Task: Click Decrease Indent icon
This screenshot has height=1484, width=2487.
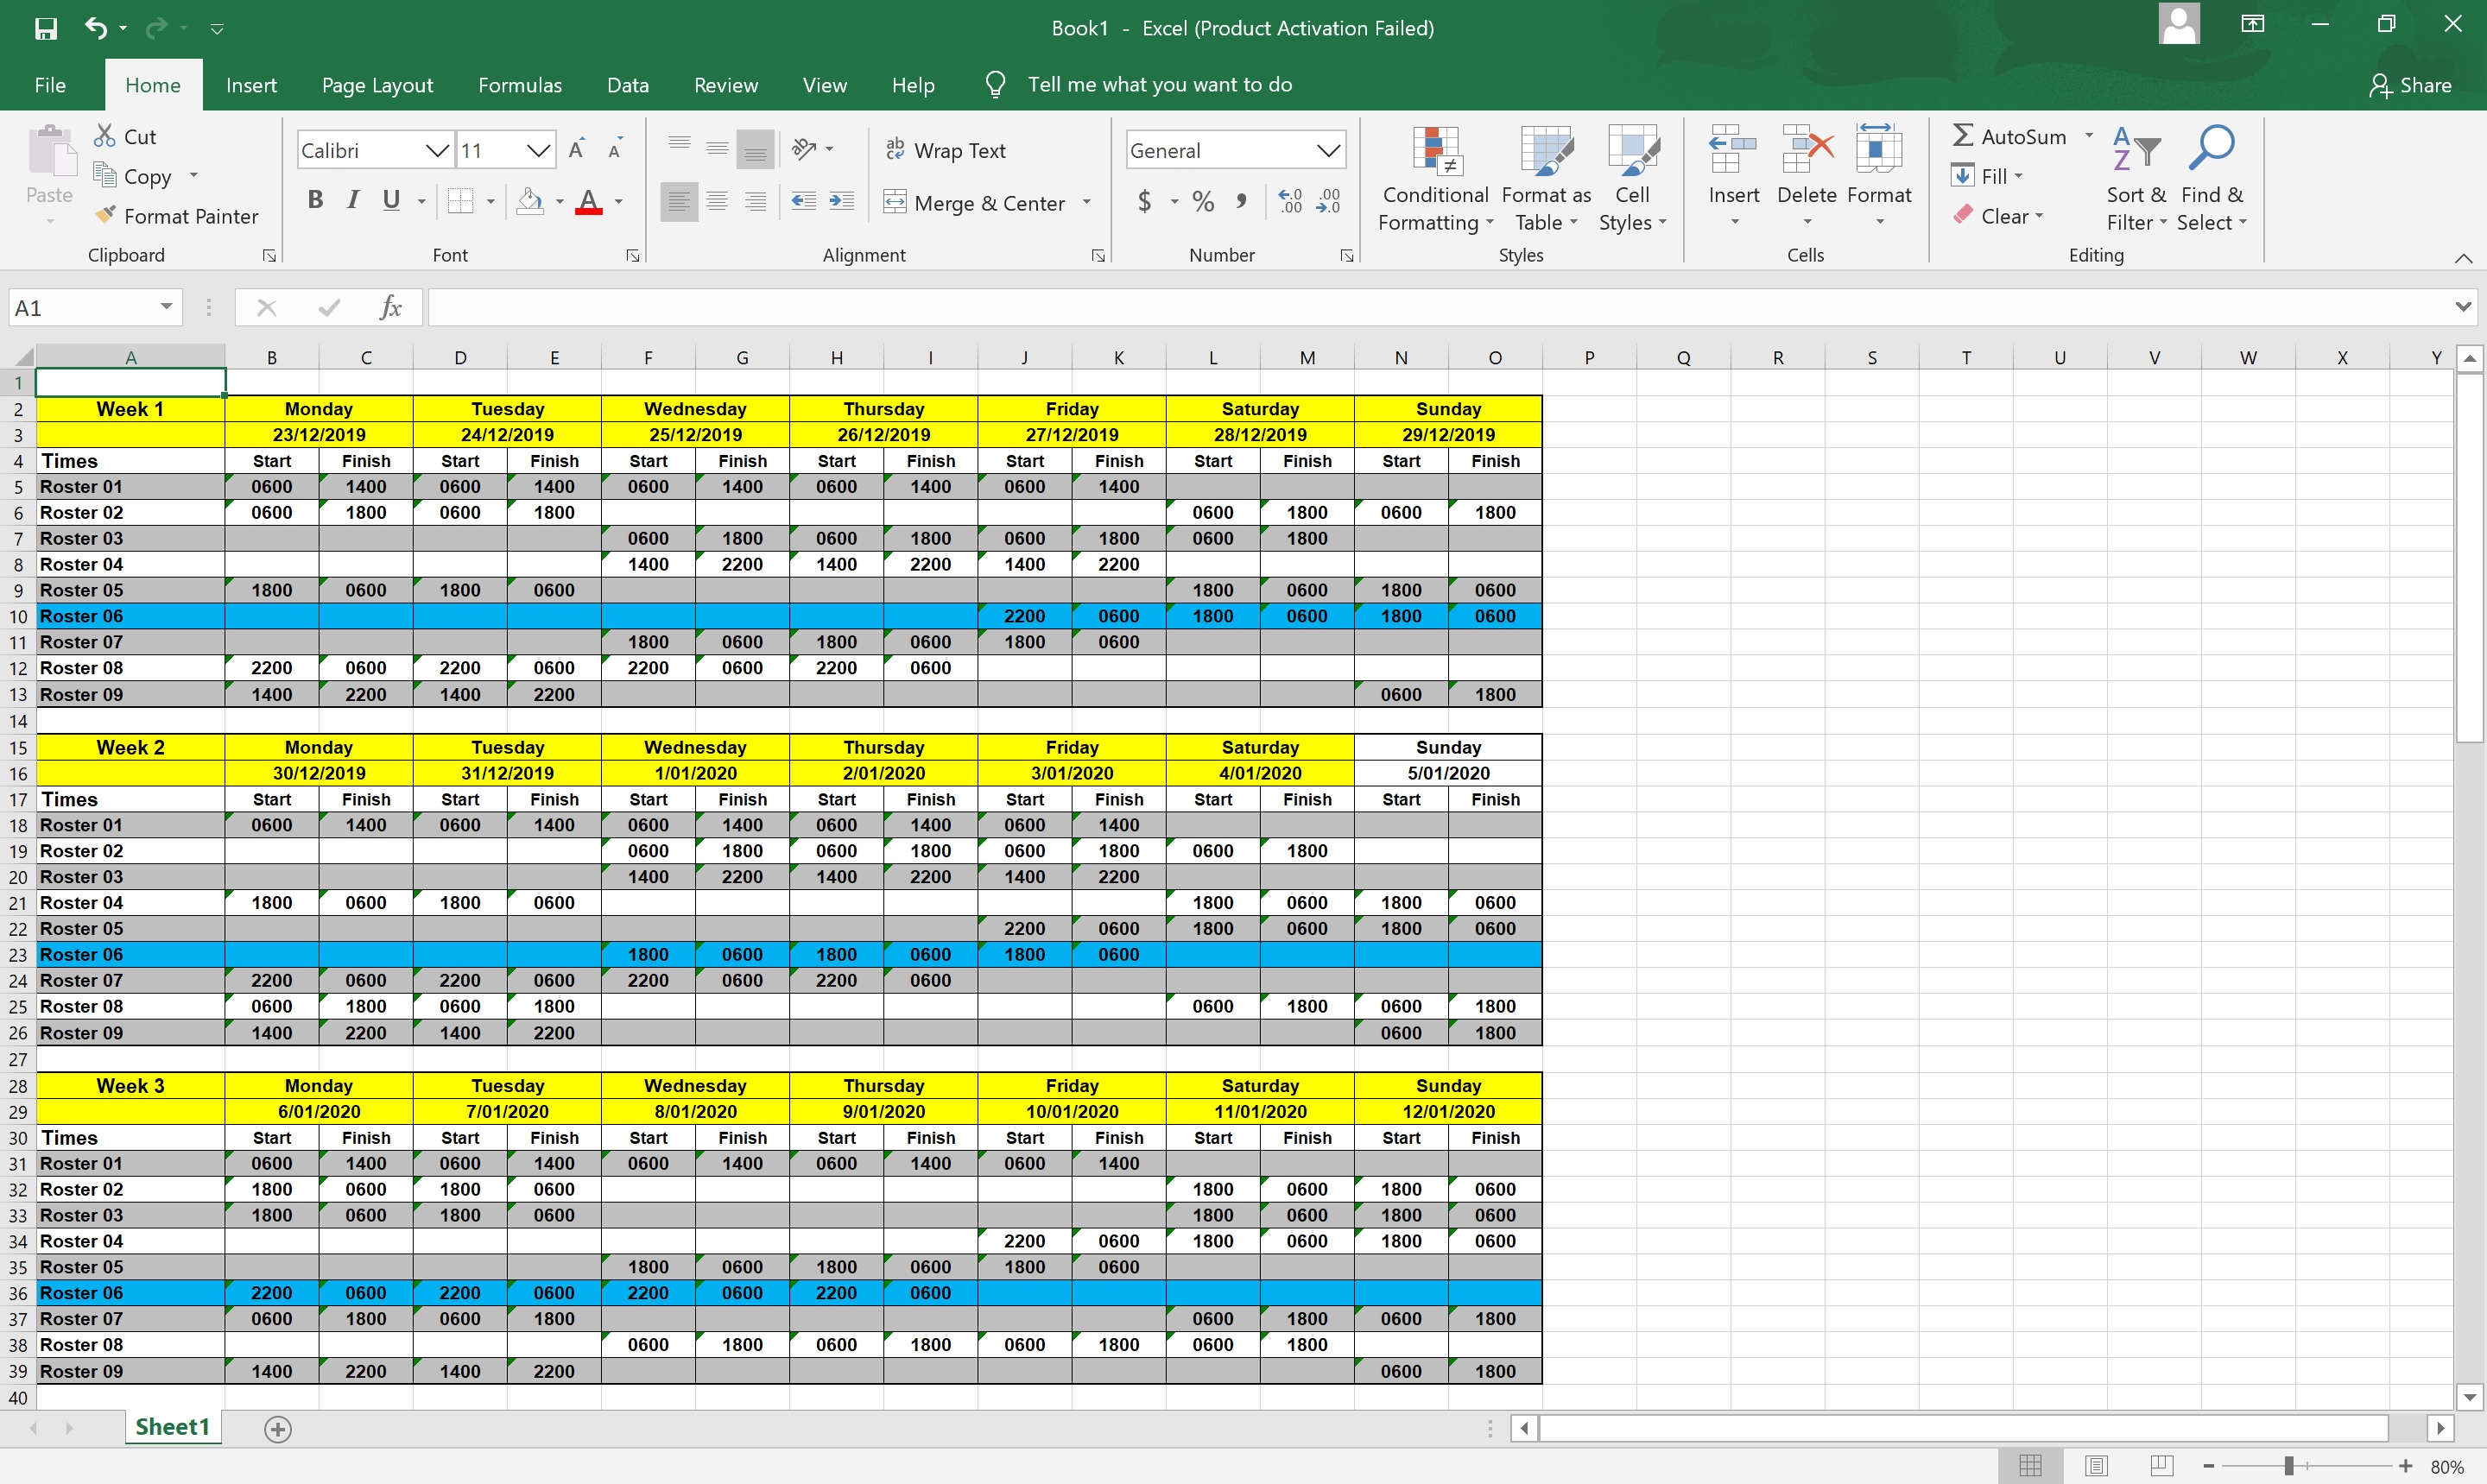Action: pyautogui.click(x=804, y=201)
